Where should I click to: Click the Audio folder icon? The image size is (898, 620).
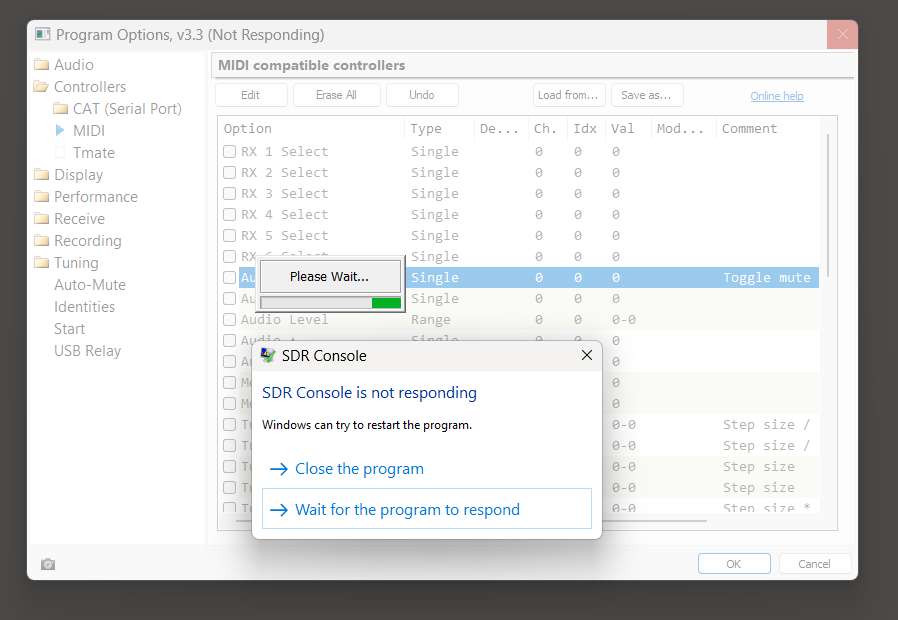(41, 65)
